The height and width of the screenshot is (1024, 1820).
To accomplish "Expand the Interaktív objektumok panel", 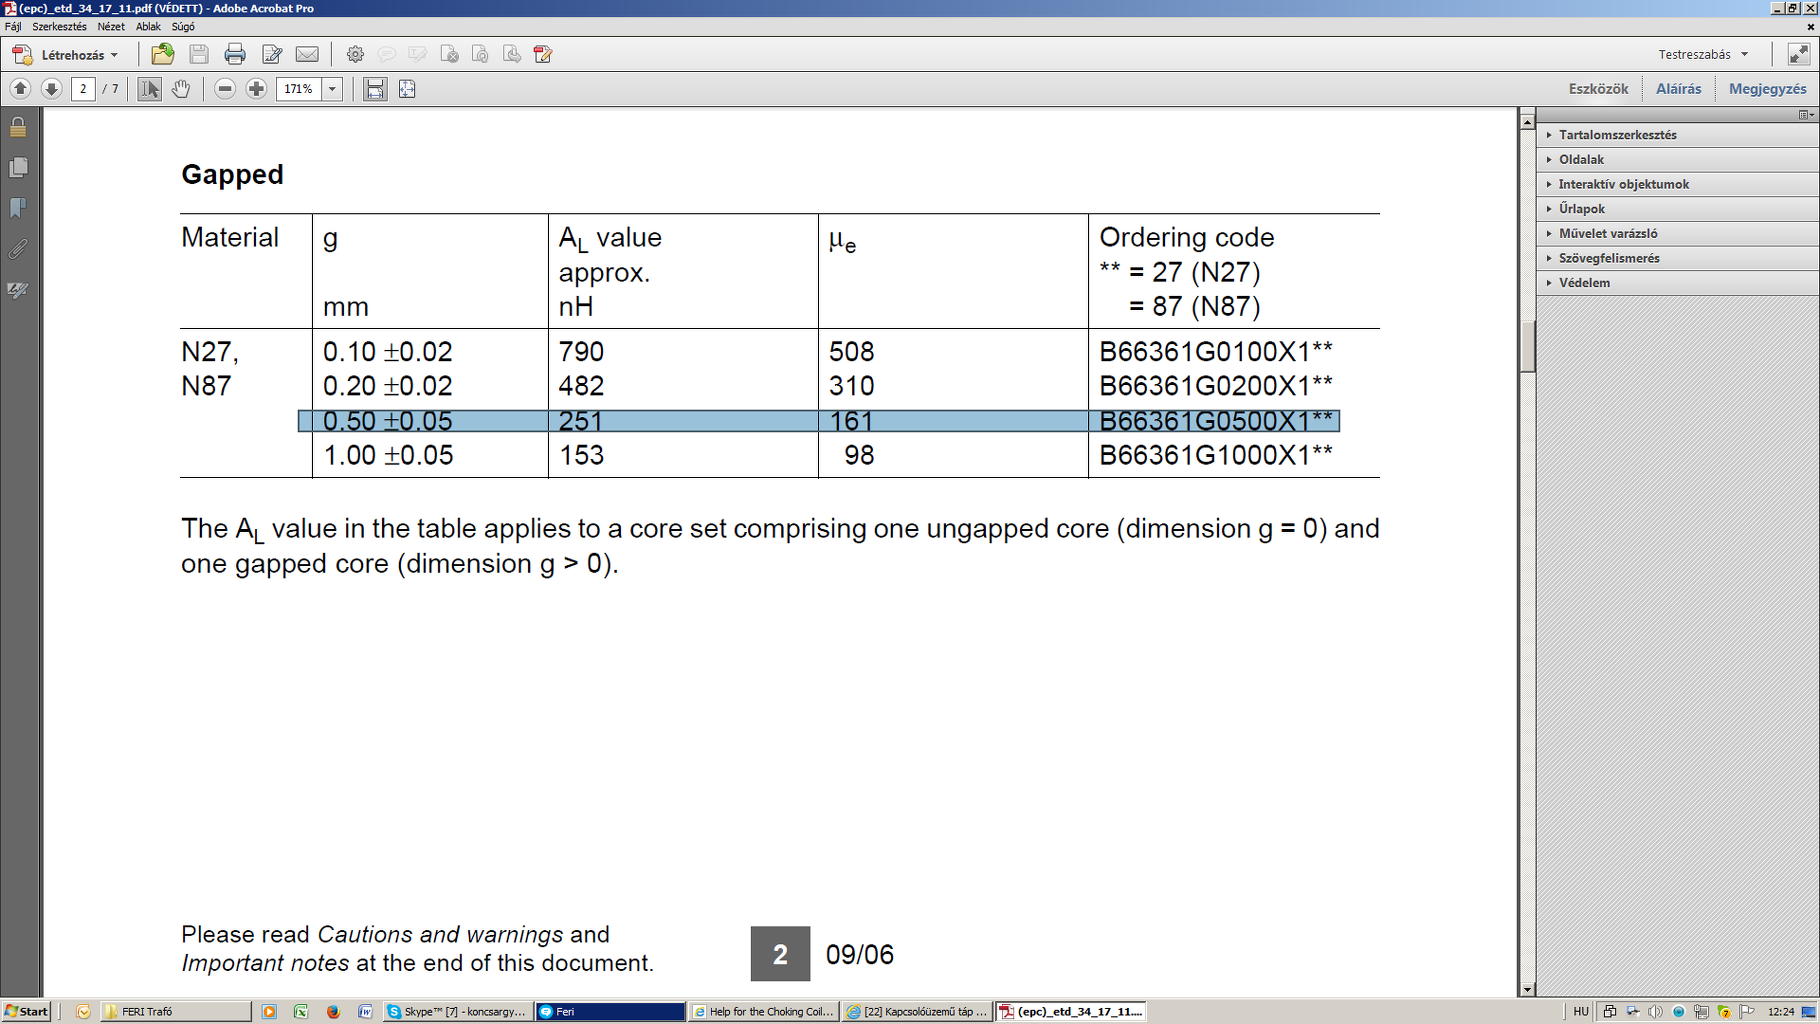I will click(x=1678, y=184).
